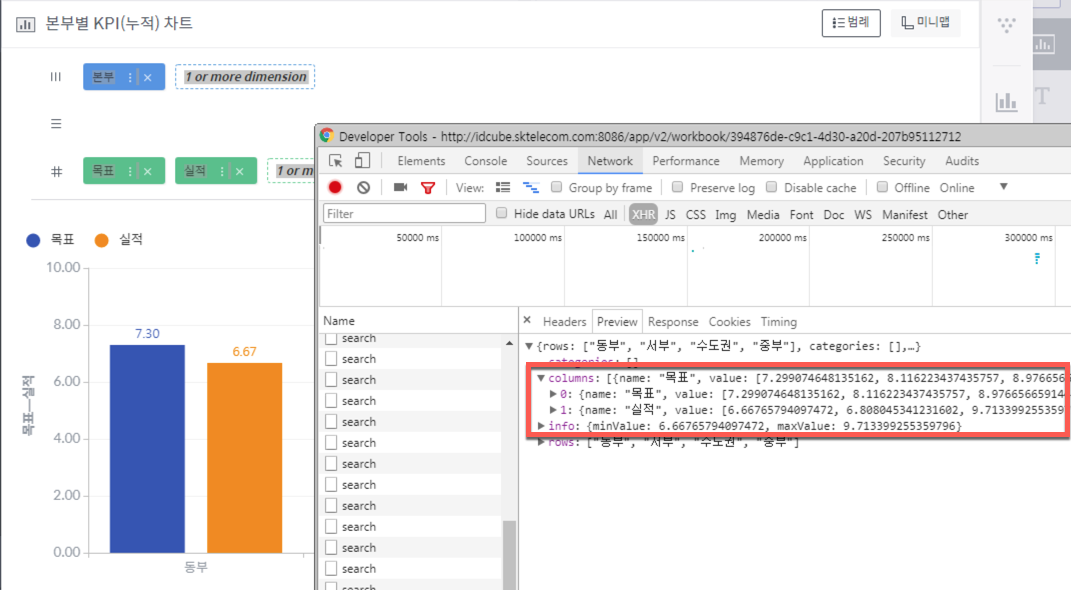Check Hide data URLs
This screenshot has height=590, width=1071.
point(501,213)
